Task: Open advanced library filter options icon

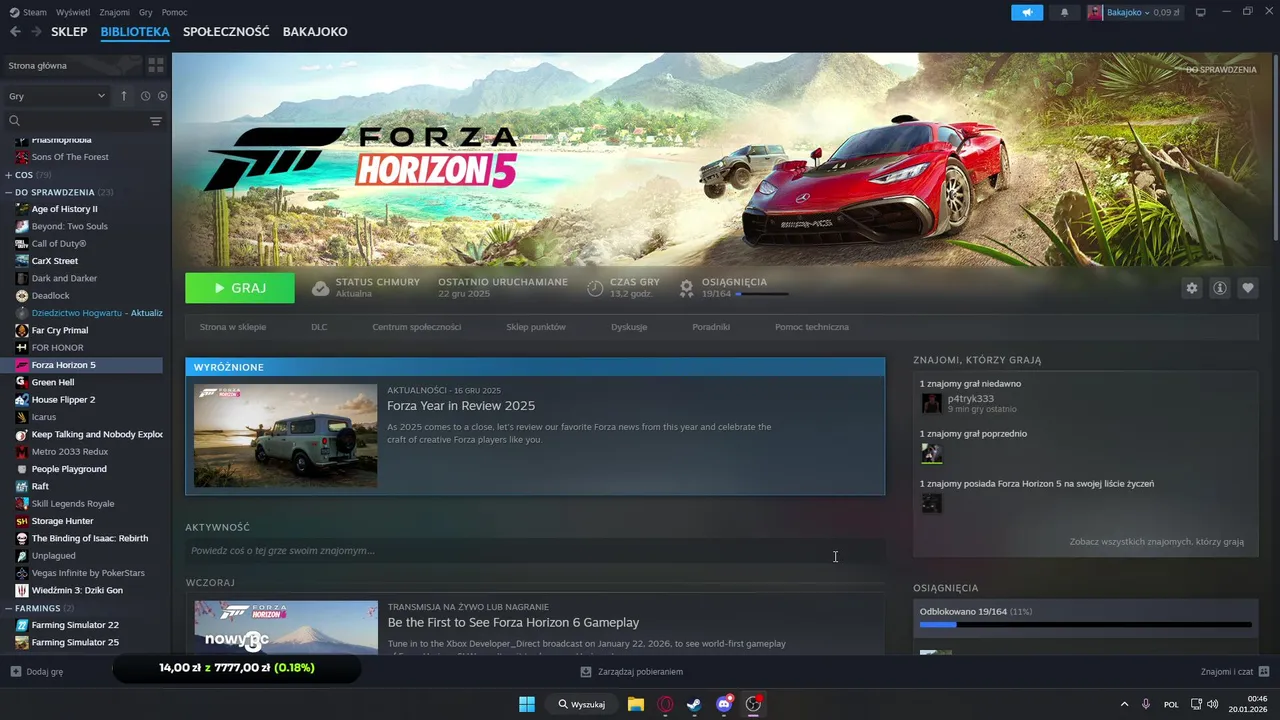Action: (156, 121)
